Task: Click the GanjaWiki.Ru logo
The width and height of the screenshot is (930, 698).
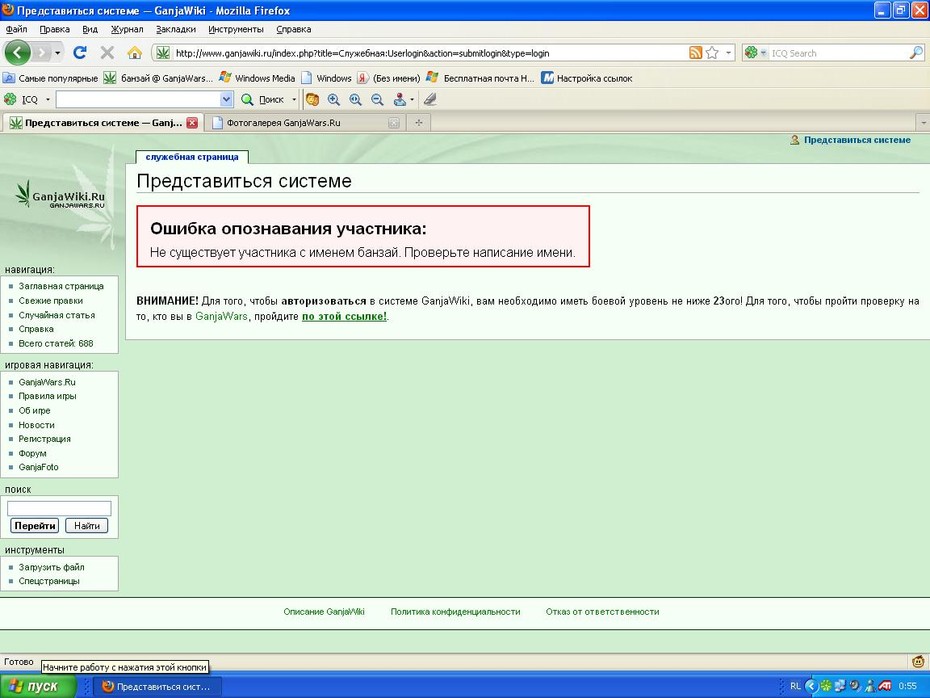Action: pos(60,195)
